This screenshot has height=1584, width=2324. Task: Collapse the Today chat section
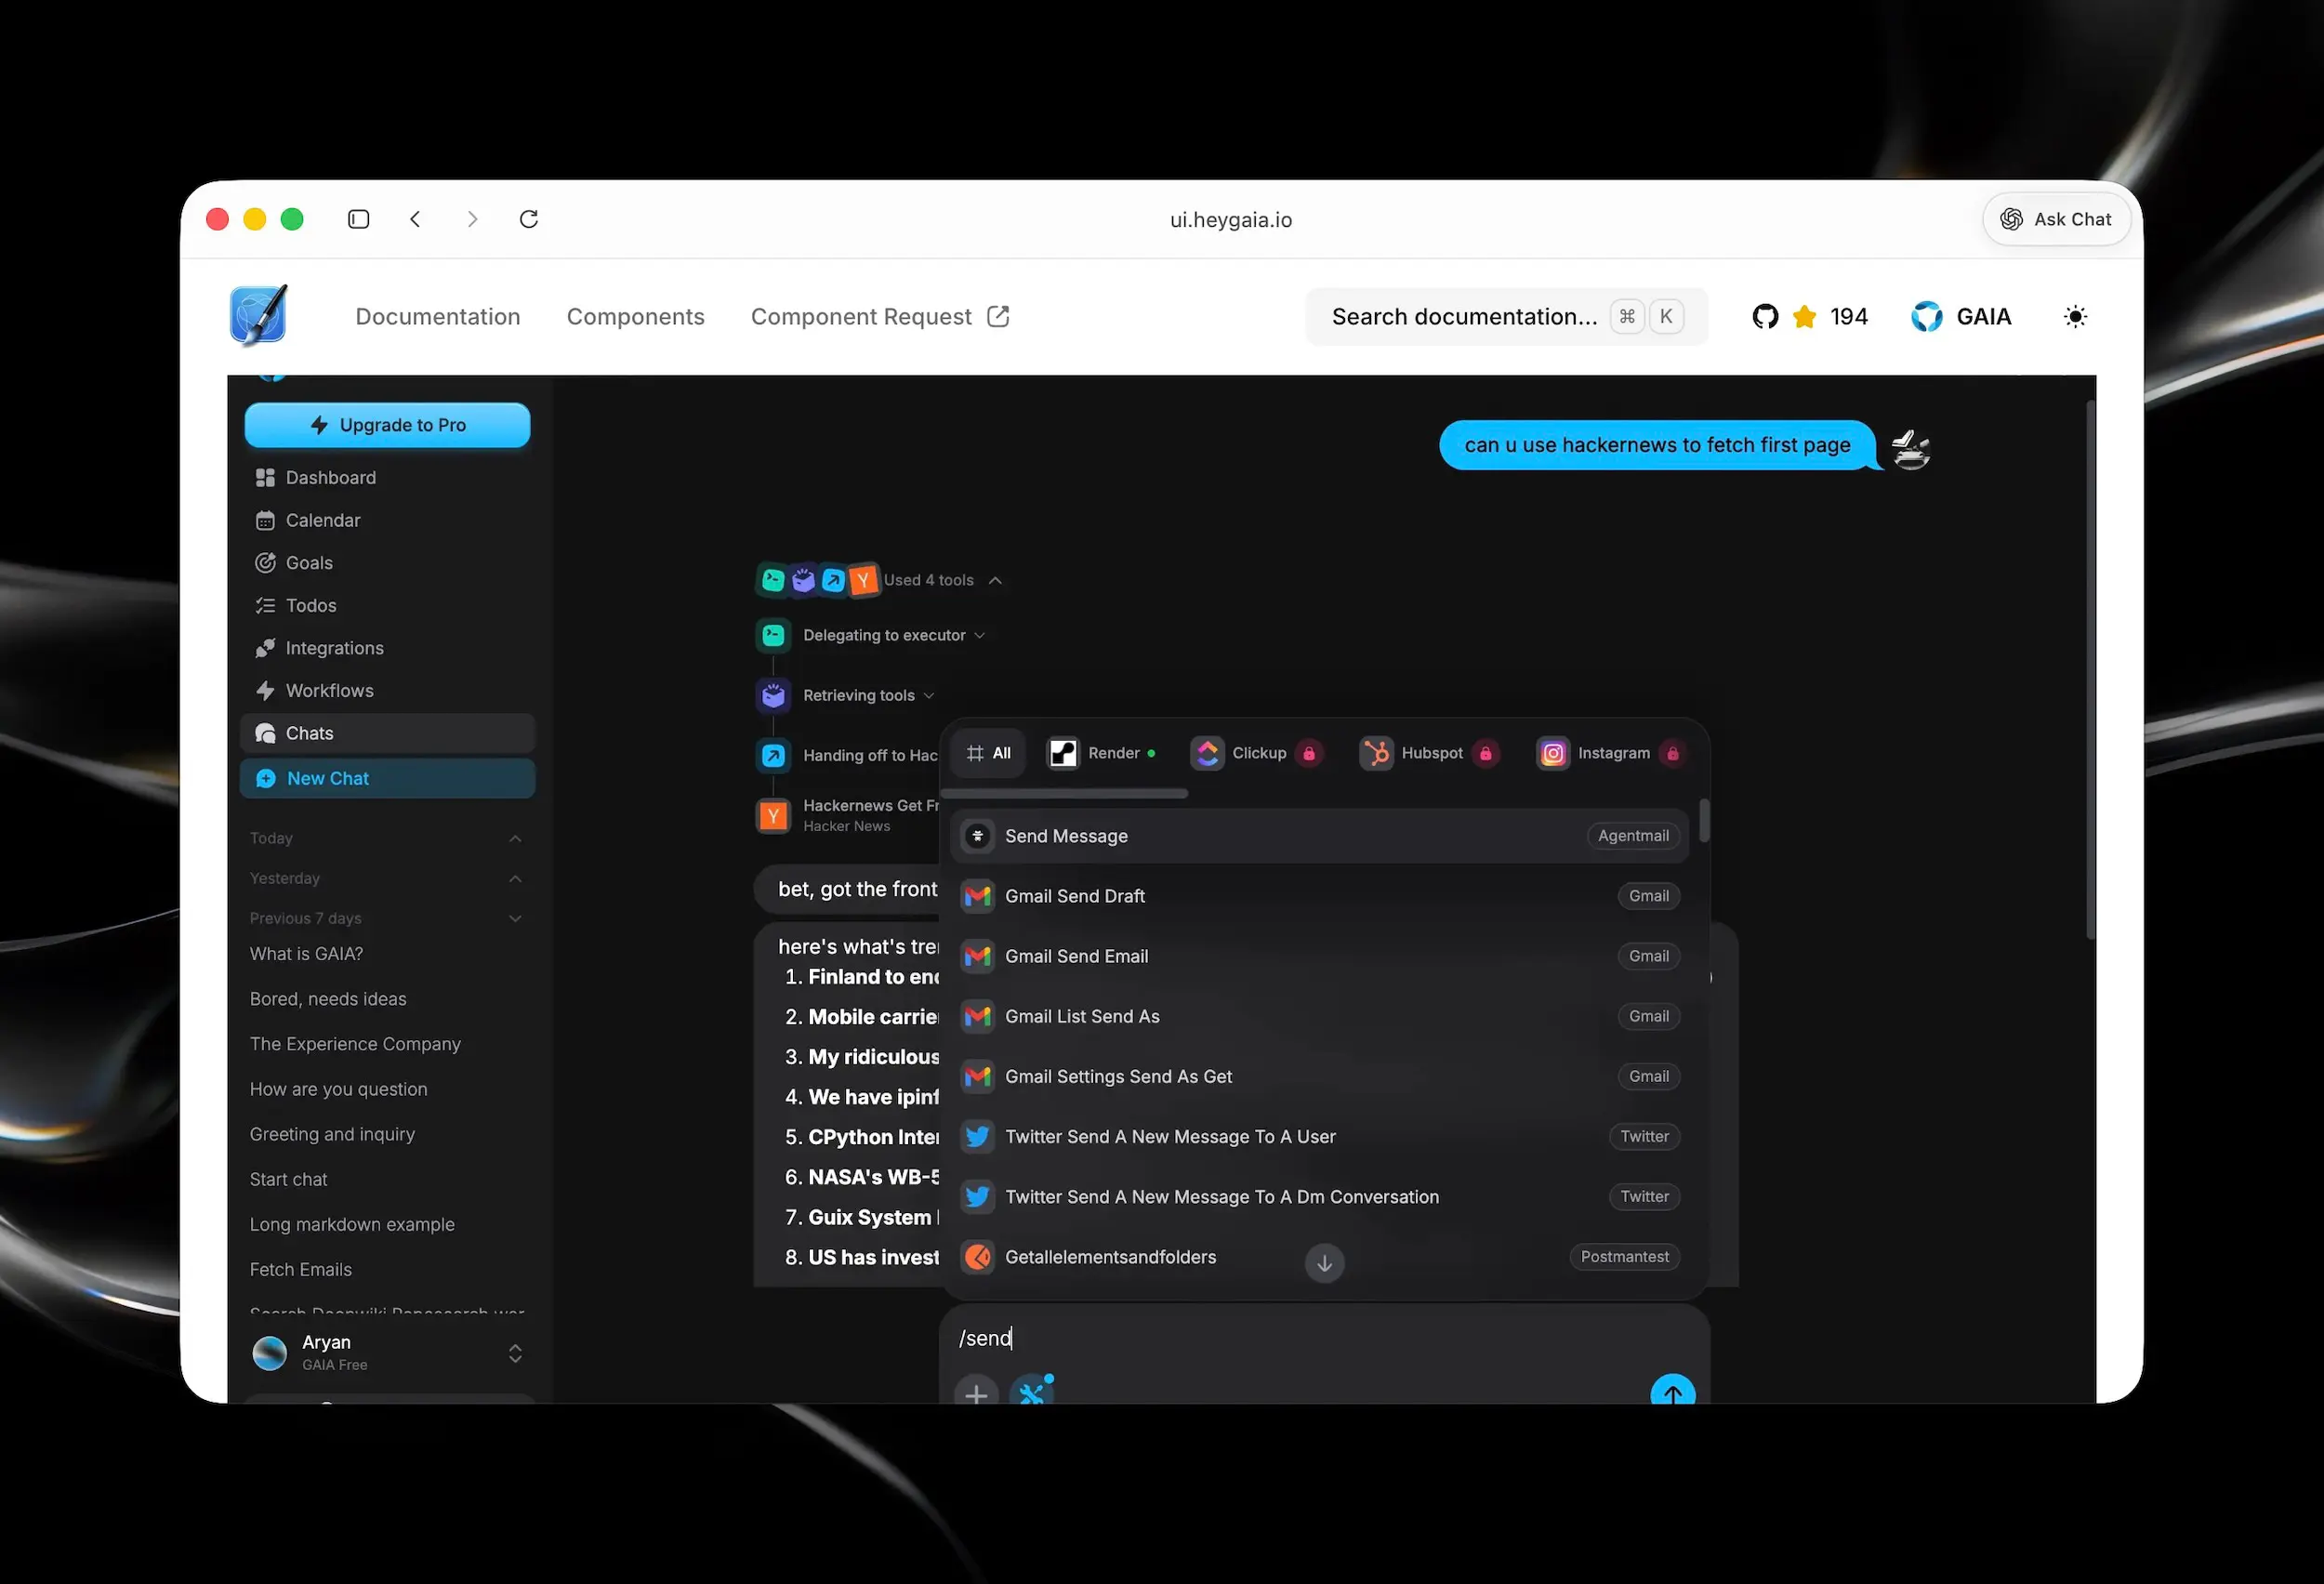tap(515, 838)
